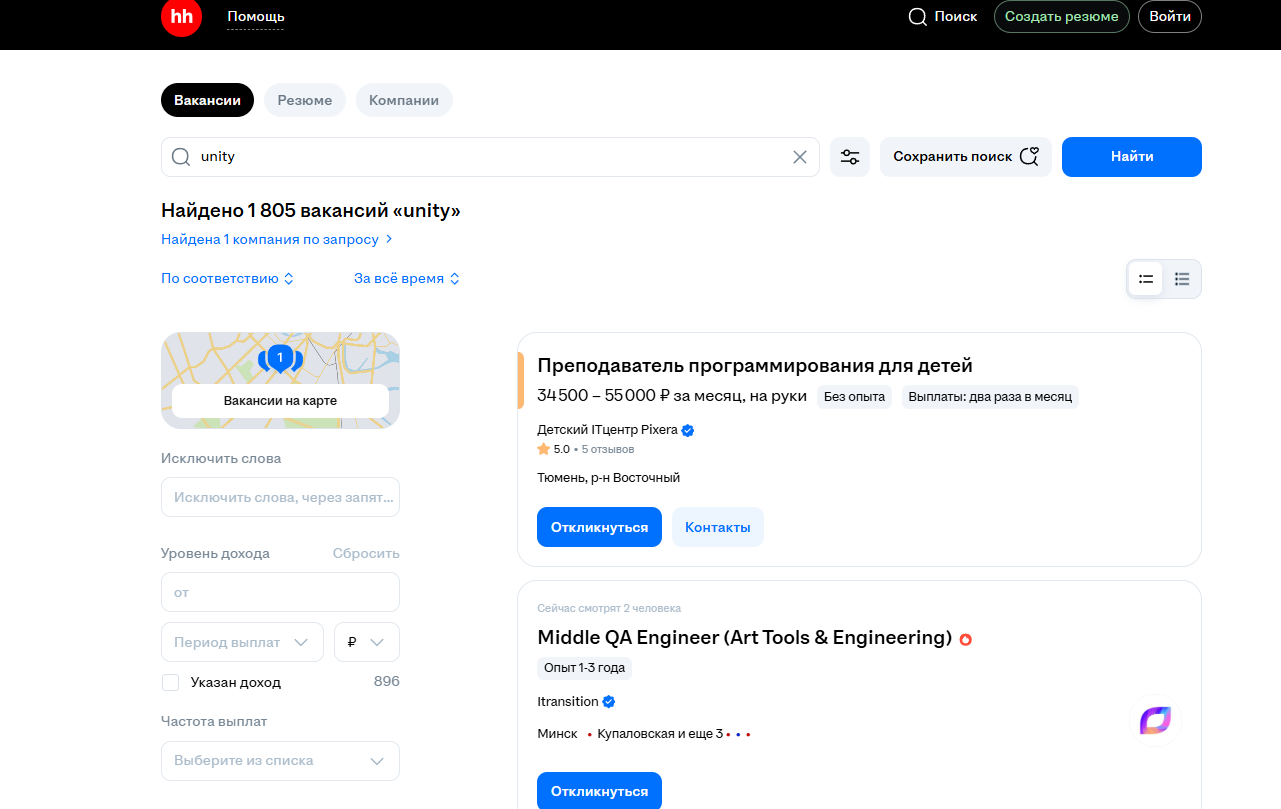The height and width of the screenshot is (809, 1281).
Task: Open the currency ₽ dropdown
Action: coord(366,642)
